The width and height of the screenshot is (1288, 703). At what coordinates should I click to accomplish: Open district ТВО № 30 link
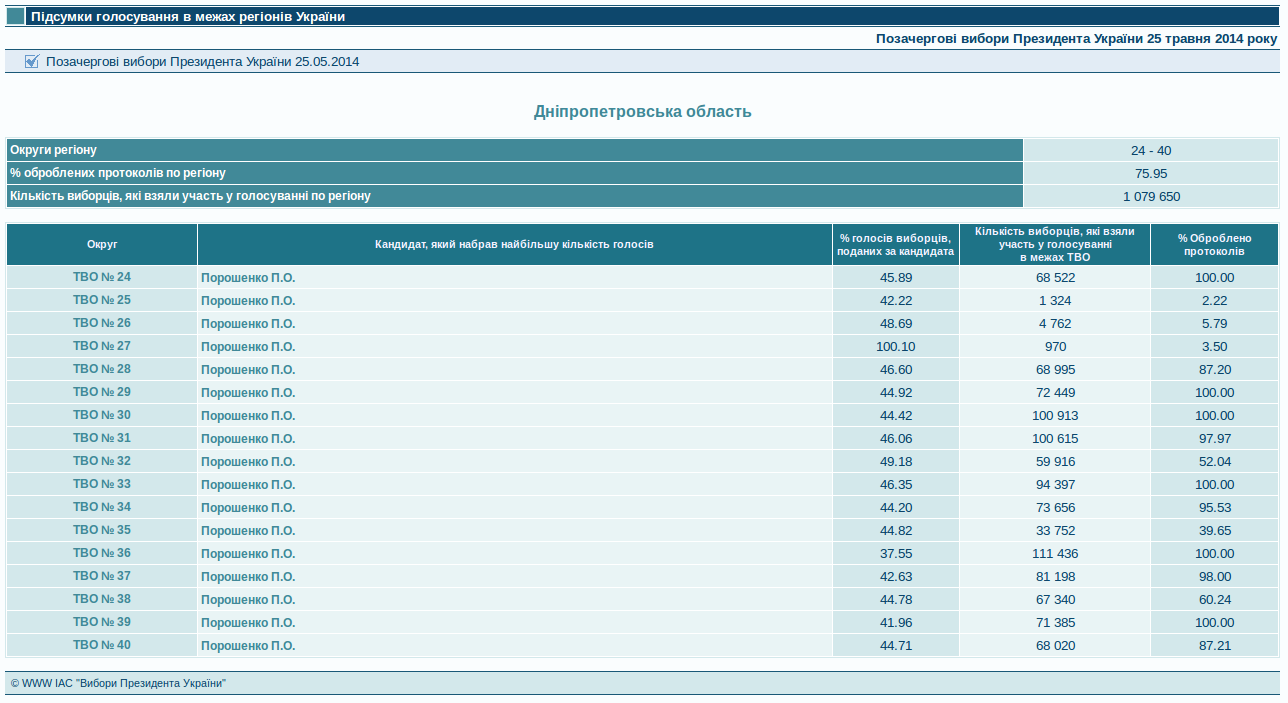pyautogui.click(x=102, y=415)
